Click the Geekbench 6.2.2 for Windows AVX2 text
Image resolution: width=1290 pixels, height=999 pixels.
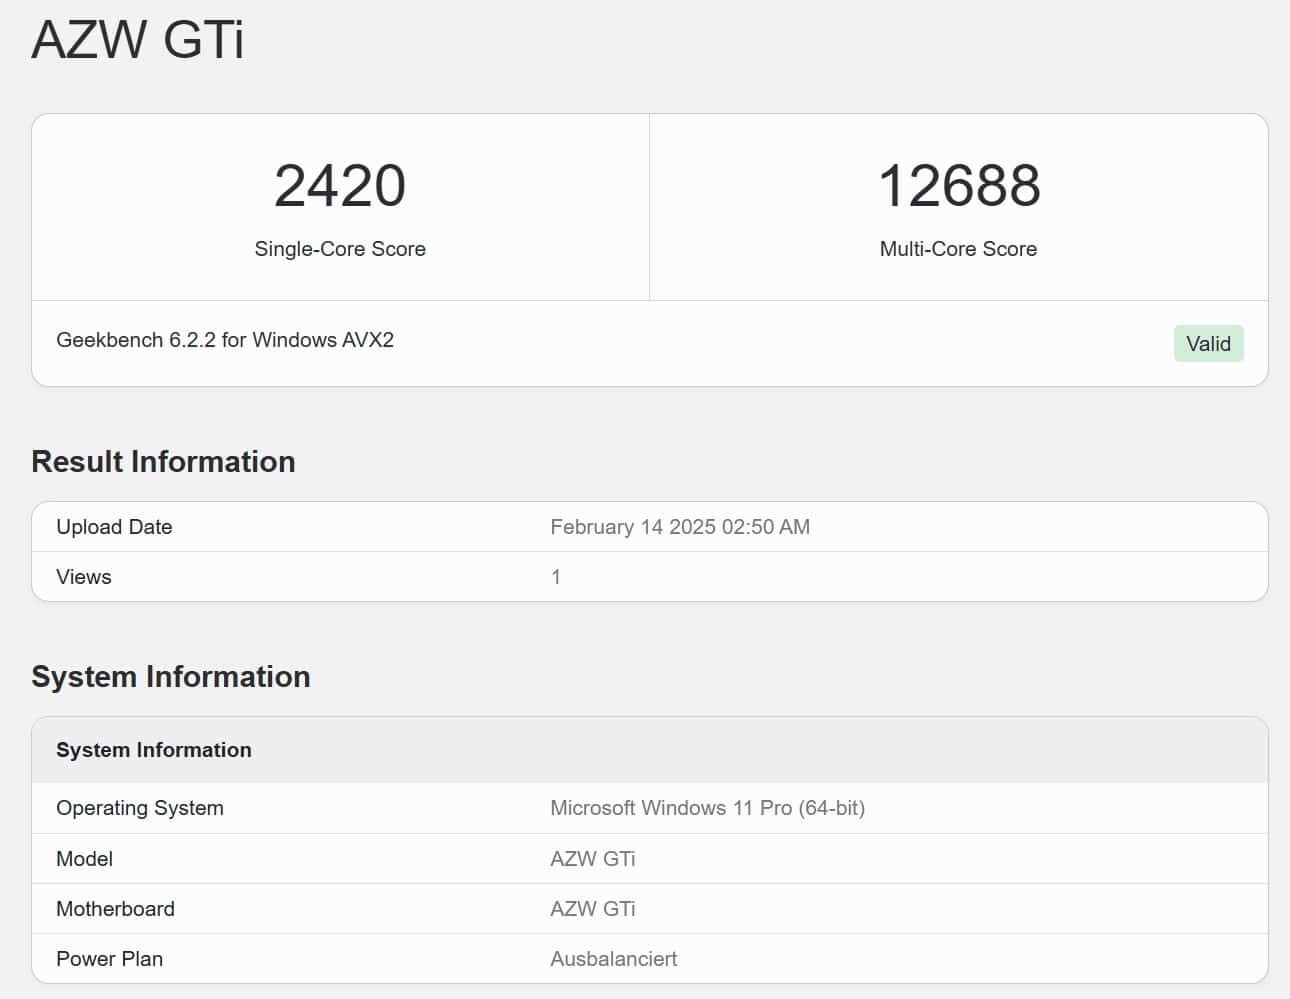(x=225, y=340)
